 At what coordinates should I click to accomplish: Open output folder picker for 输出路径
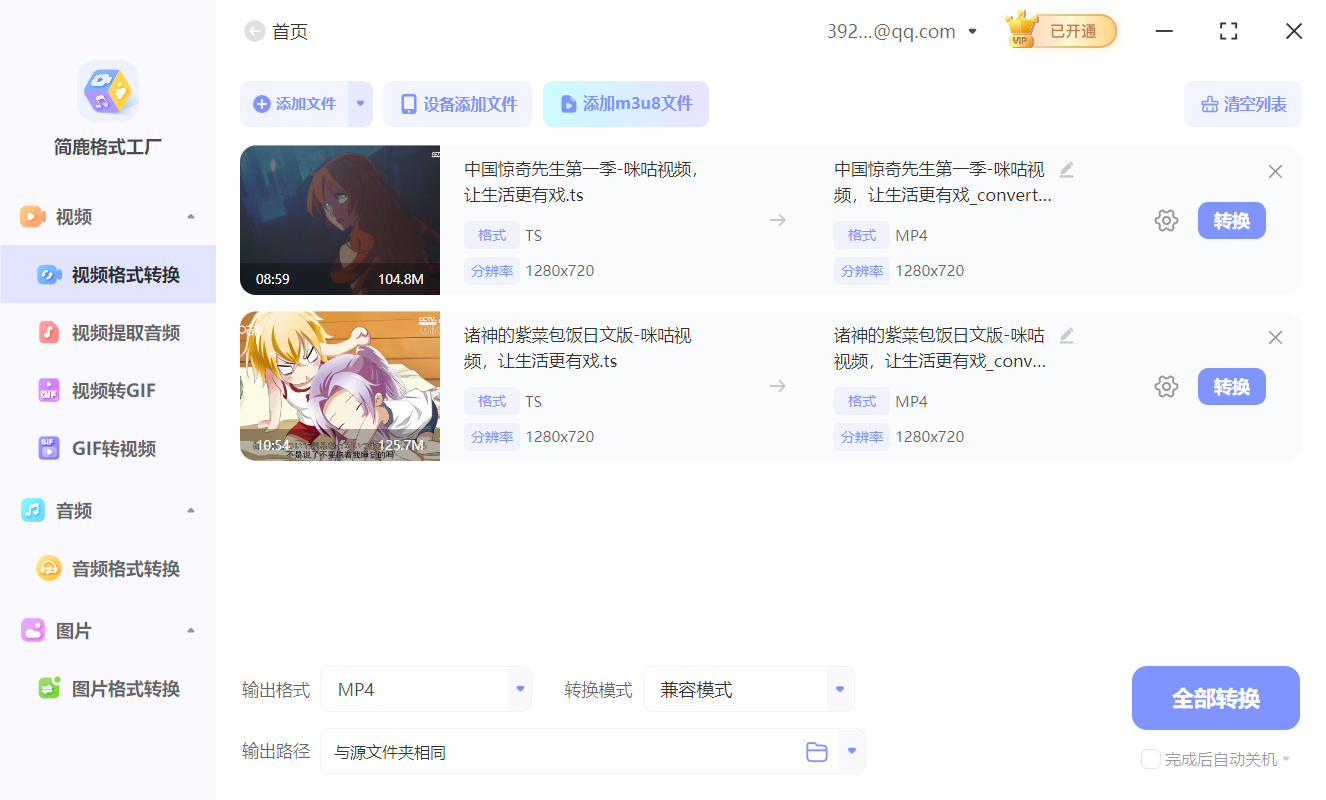(816, 751)
